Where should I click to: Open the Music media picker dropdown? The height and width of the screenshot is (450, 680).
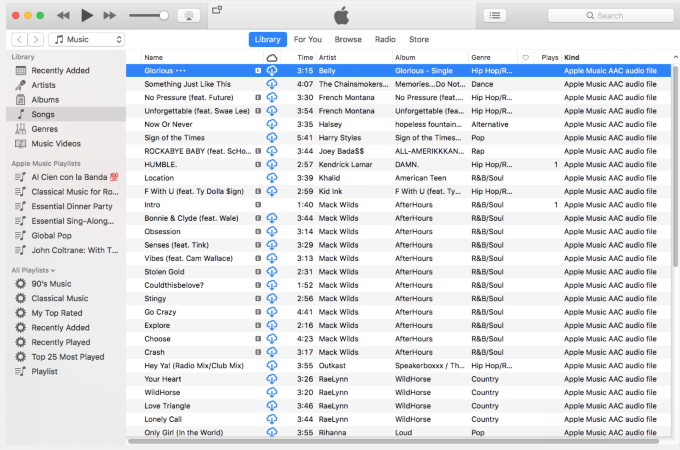(87, 39)
